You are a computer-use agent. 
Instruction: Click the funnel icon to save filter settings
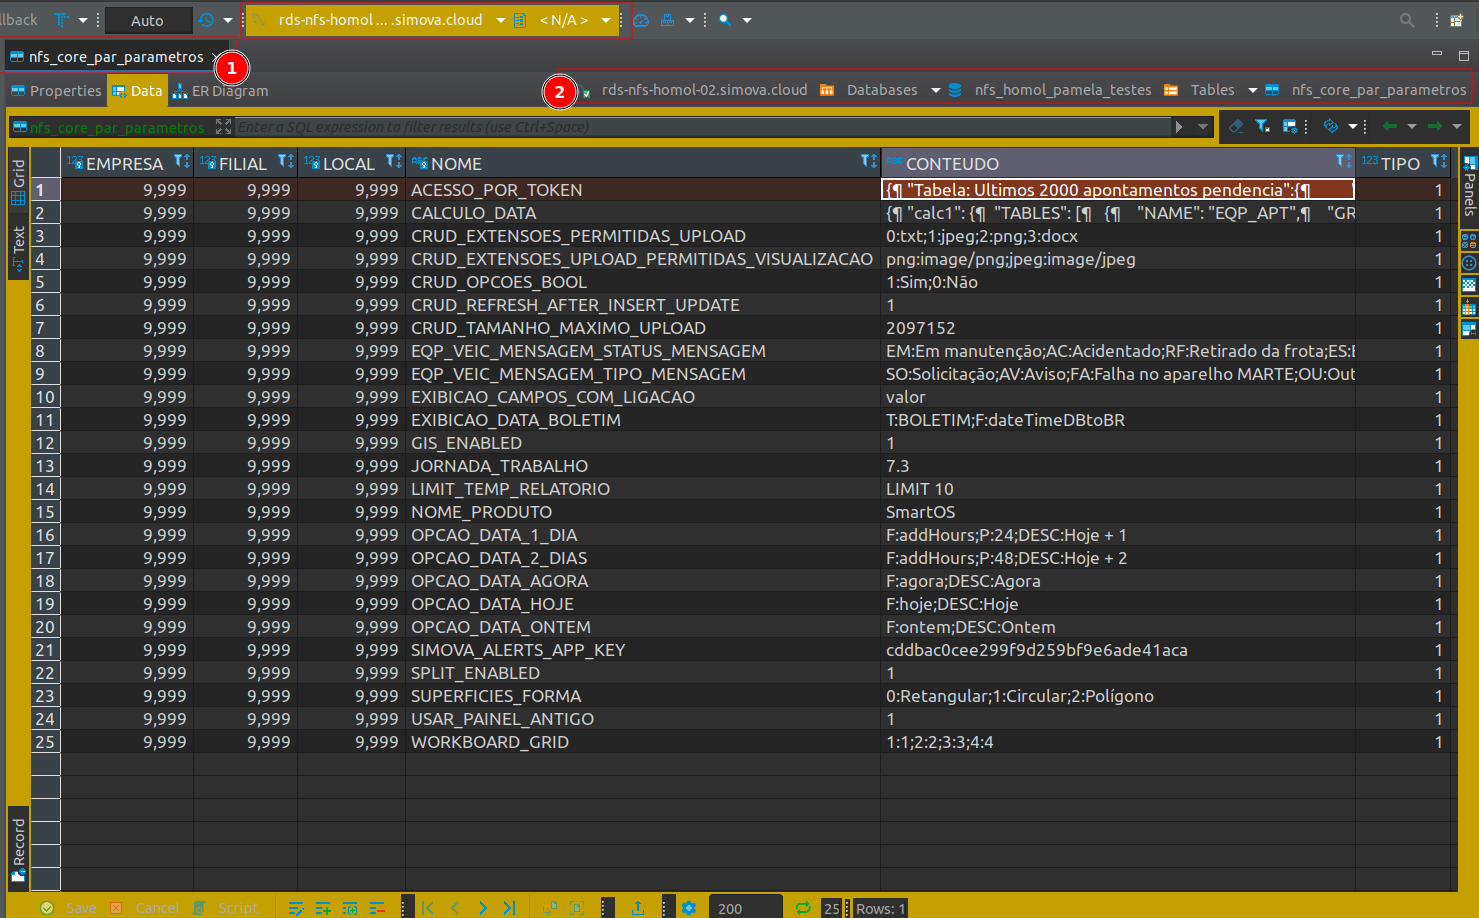pyautogui.click(x=1263, y=126)
